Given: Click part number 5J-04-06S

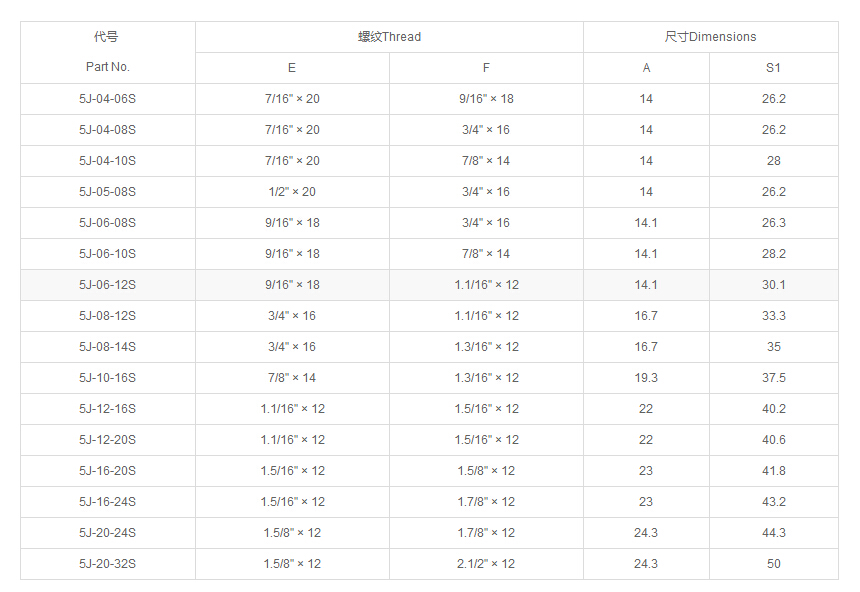Looking at the screenshot, I should tap(107, 99).
